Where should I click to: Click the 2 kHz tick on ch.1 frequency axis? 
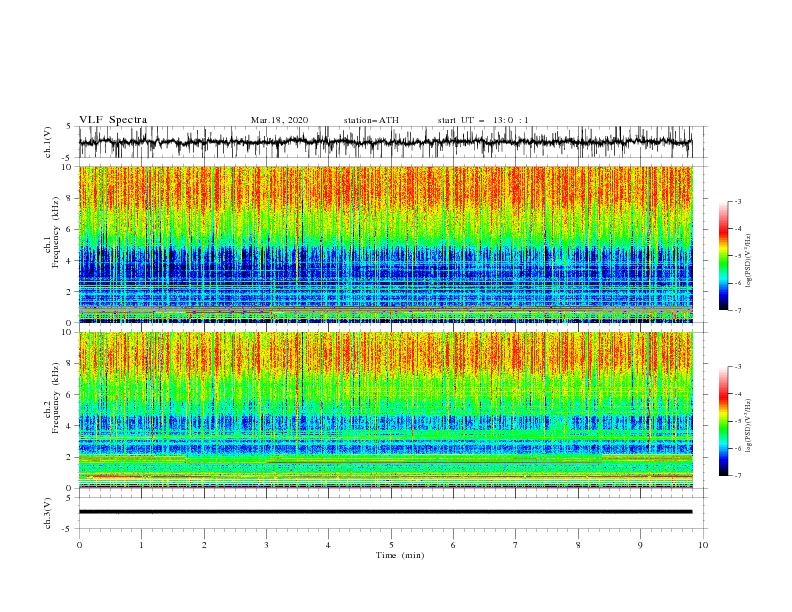tap(71, 292)
